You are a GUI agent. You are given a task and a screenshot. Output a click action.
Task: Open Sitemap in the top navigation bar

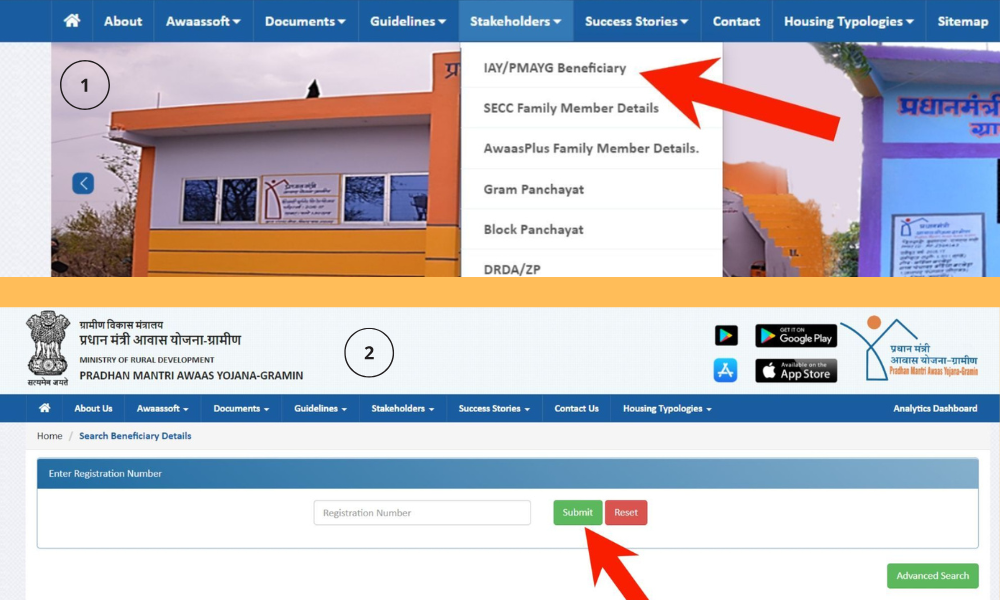tap(962, 21)
